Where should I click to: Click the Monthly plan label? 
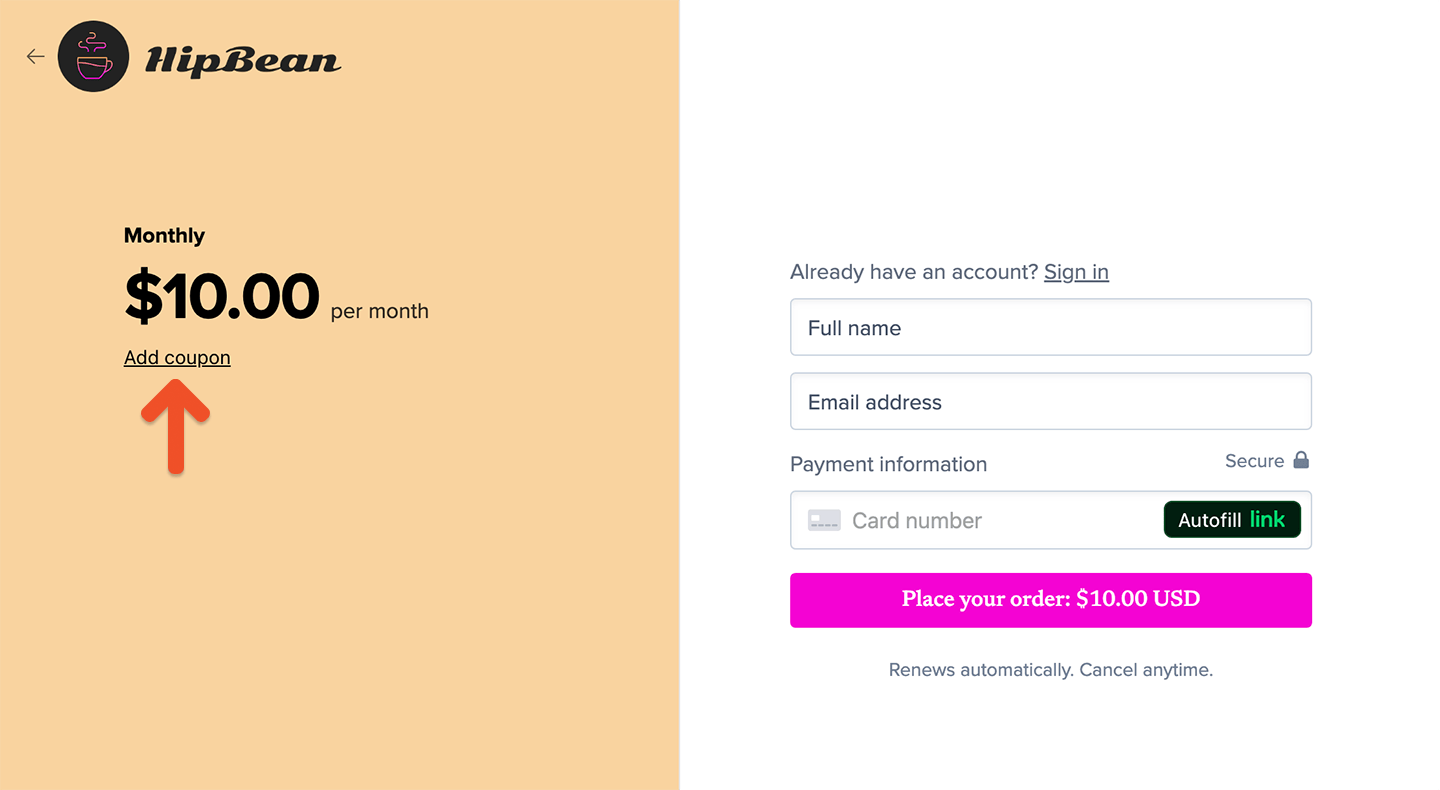(x=164, y=236)
